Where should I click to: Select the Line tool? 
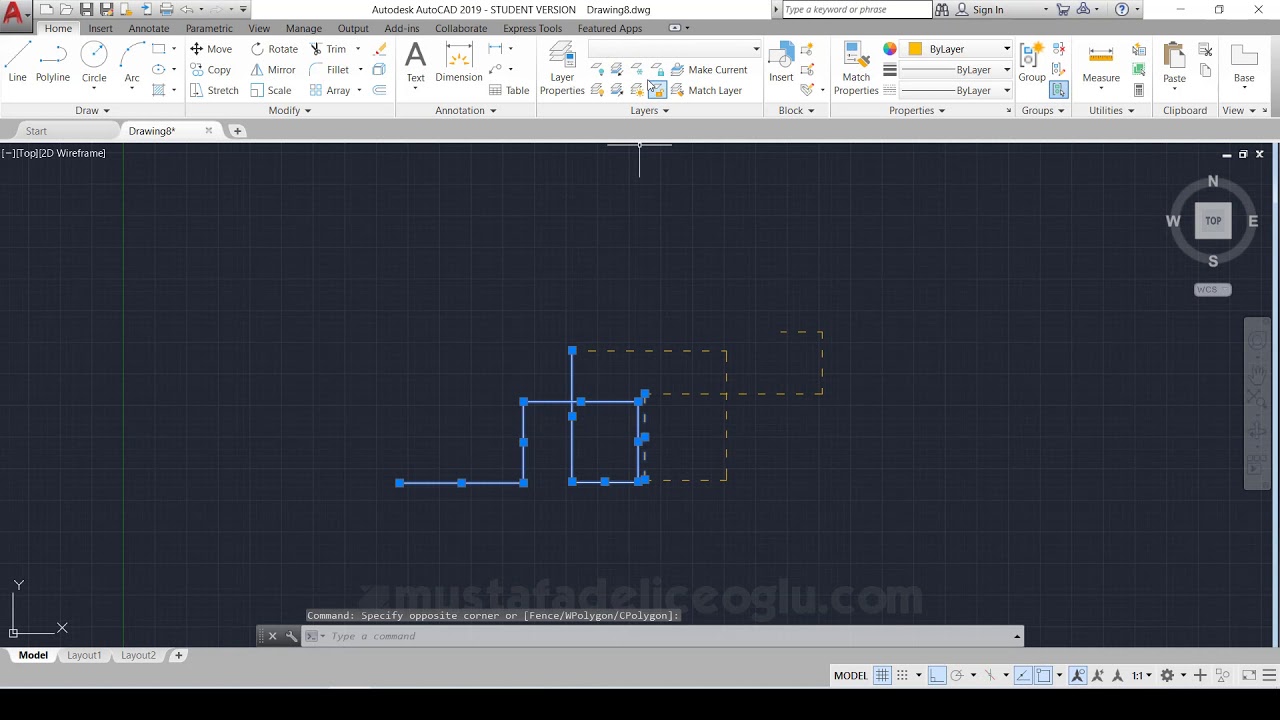[17, 62]
